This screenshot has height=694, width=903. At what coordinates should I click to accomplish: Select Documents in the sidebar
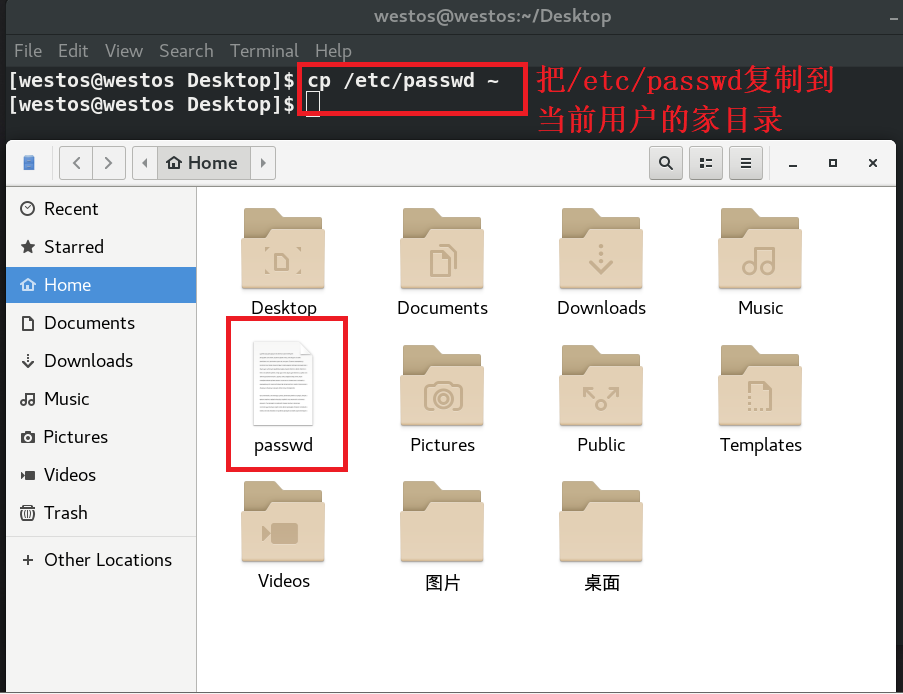(101, 323)
